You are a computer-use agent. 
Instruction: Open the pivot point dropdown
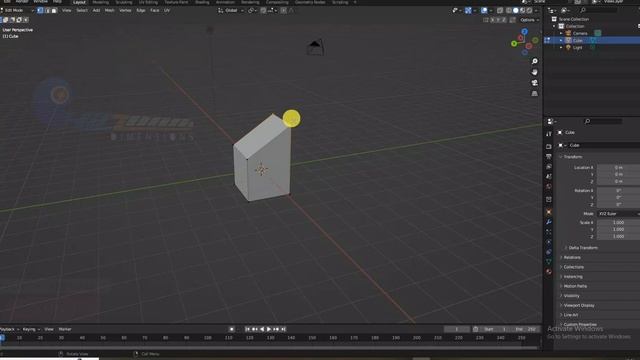pos(252,10)
